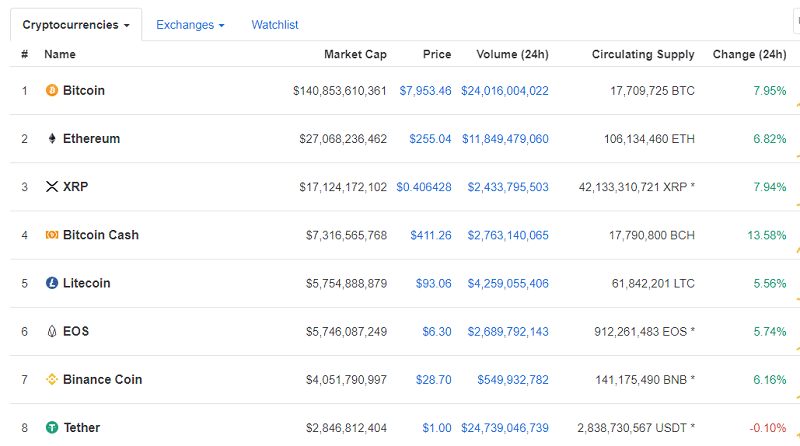Image resolution: width=800 pixels, height=446 pixels.
Task: Click Tether 24h volume $24,739,046,739
Action: coord(505,428)
